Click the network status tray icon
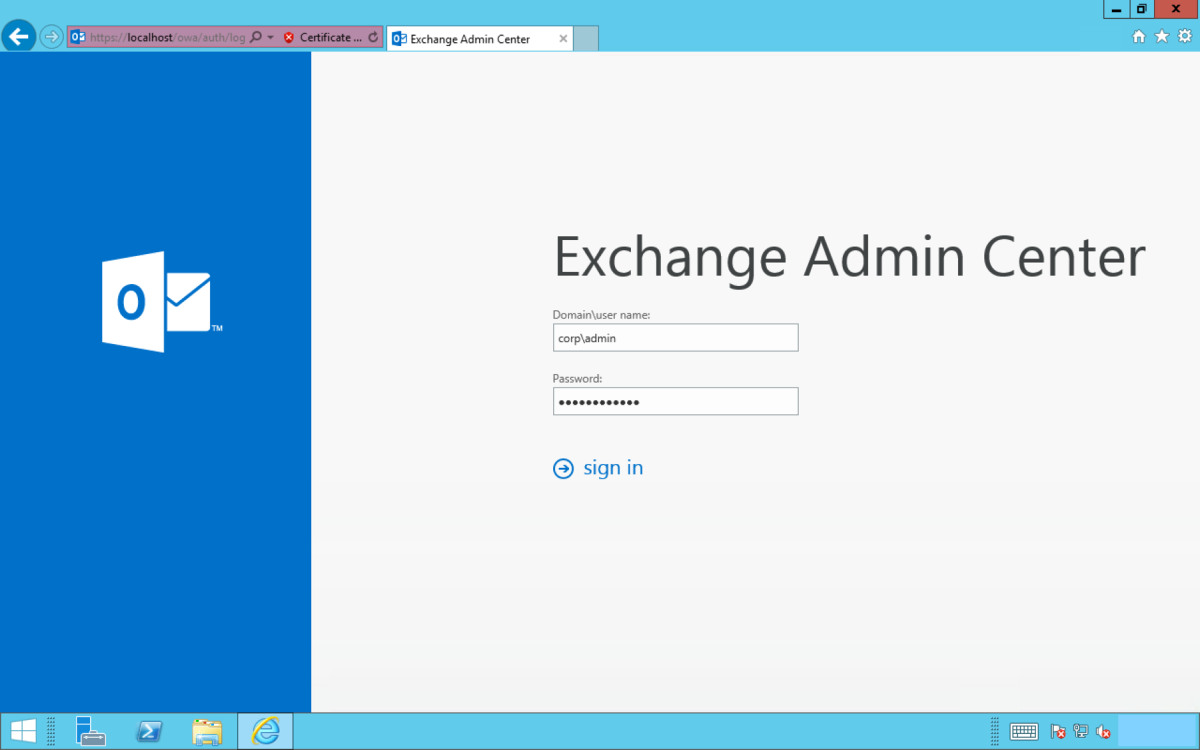Image resolution: width=1200 pixels, height=750 pixels. point(1080,731)
